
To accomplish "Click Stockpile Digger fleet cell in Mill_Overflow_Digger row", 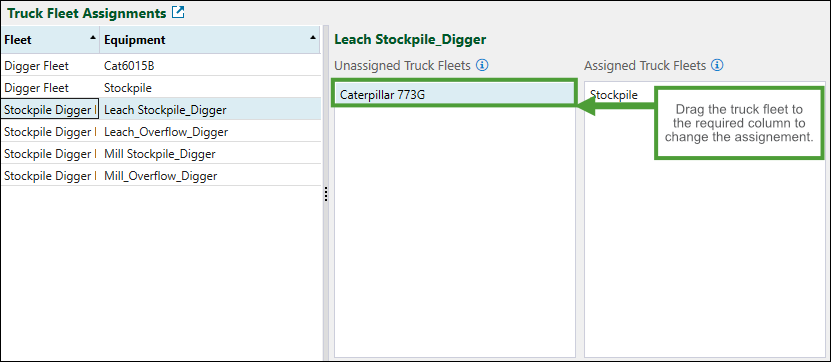I will coord(50,175).
